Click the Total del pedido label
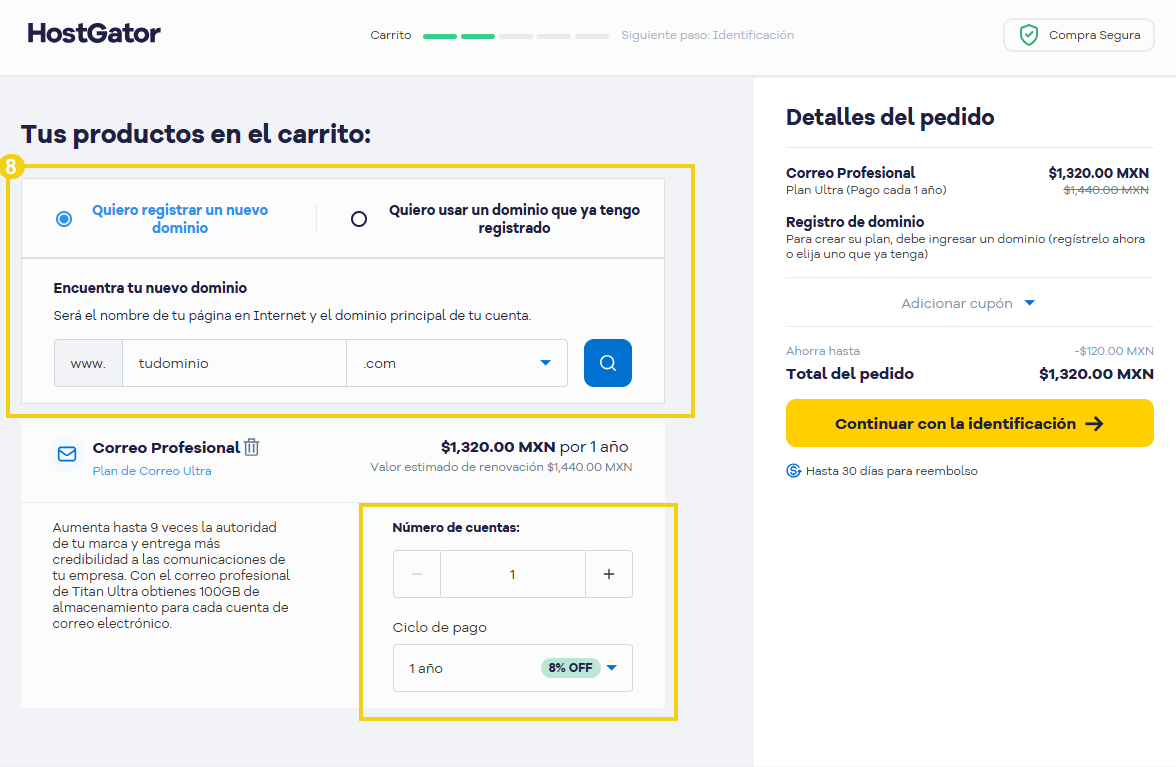This screenshot has width=1176, height=767. (850, 373)
